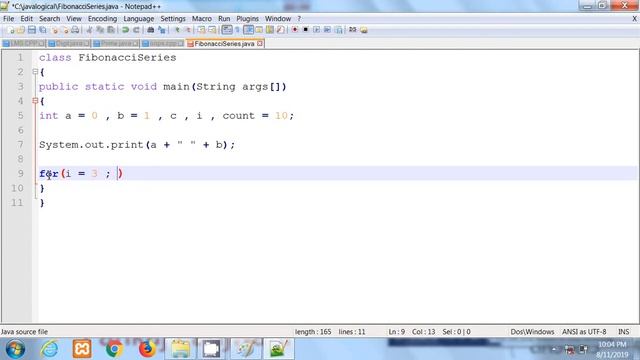
Task: Open the Edit menu
Action: point(27,19)
